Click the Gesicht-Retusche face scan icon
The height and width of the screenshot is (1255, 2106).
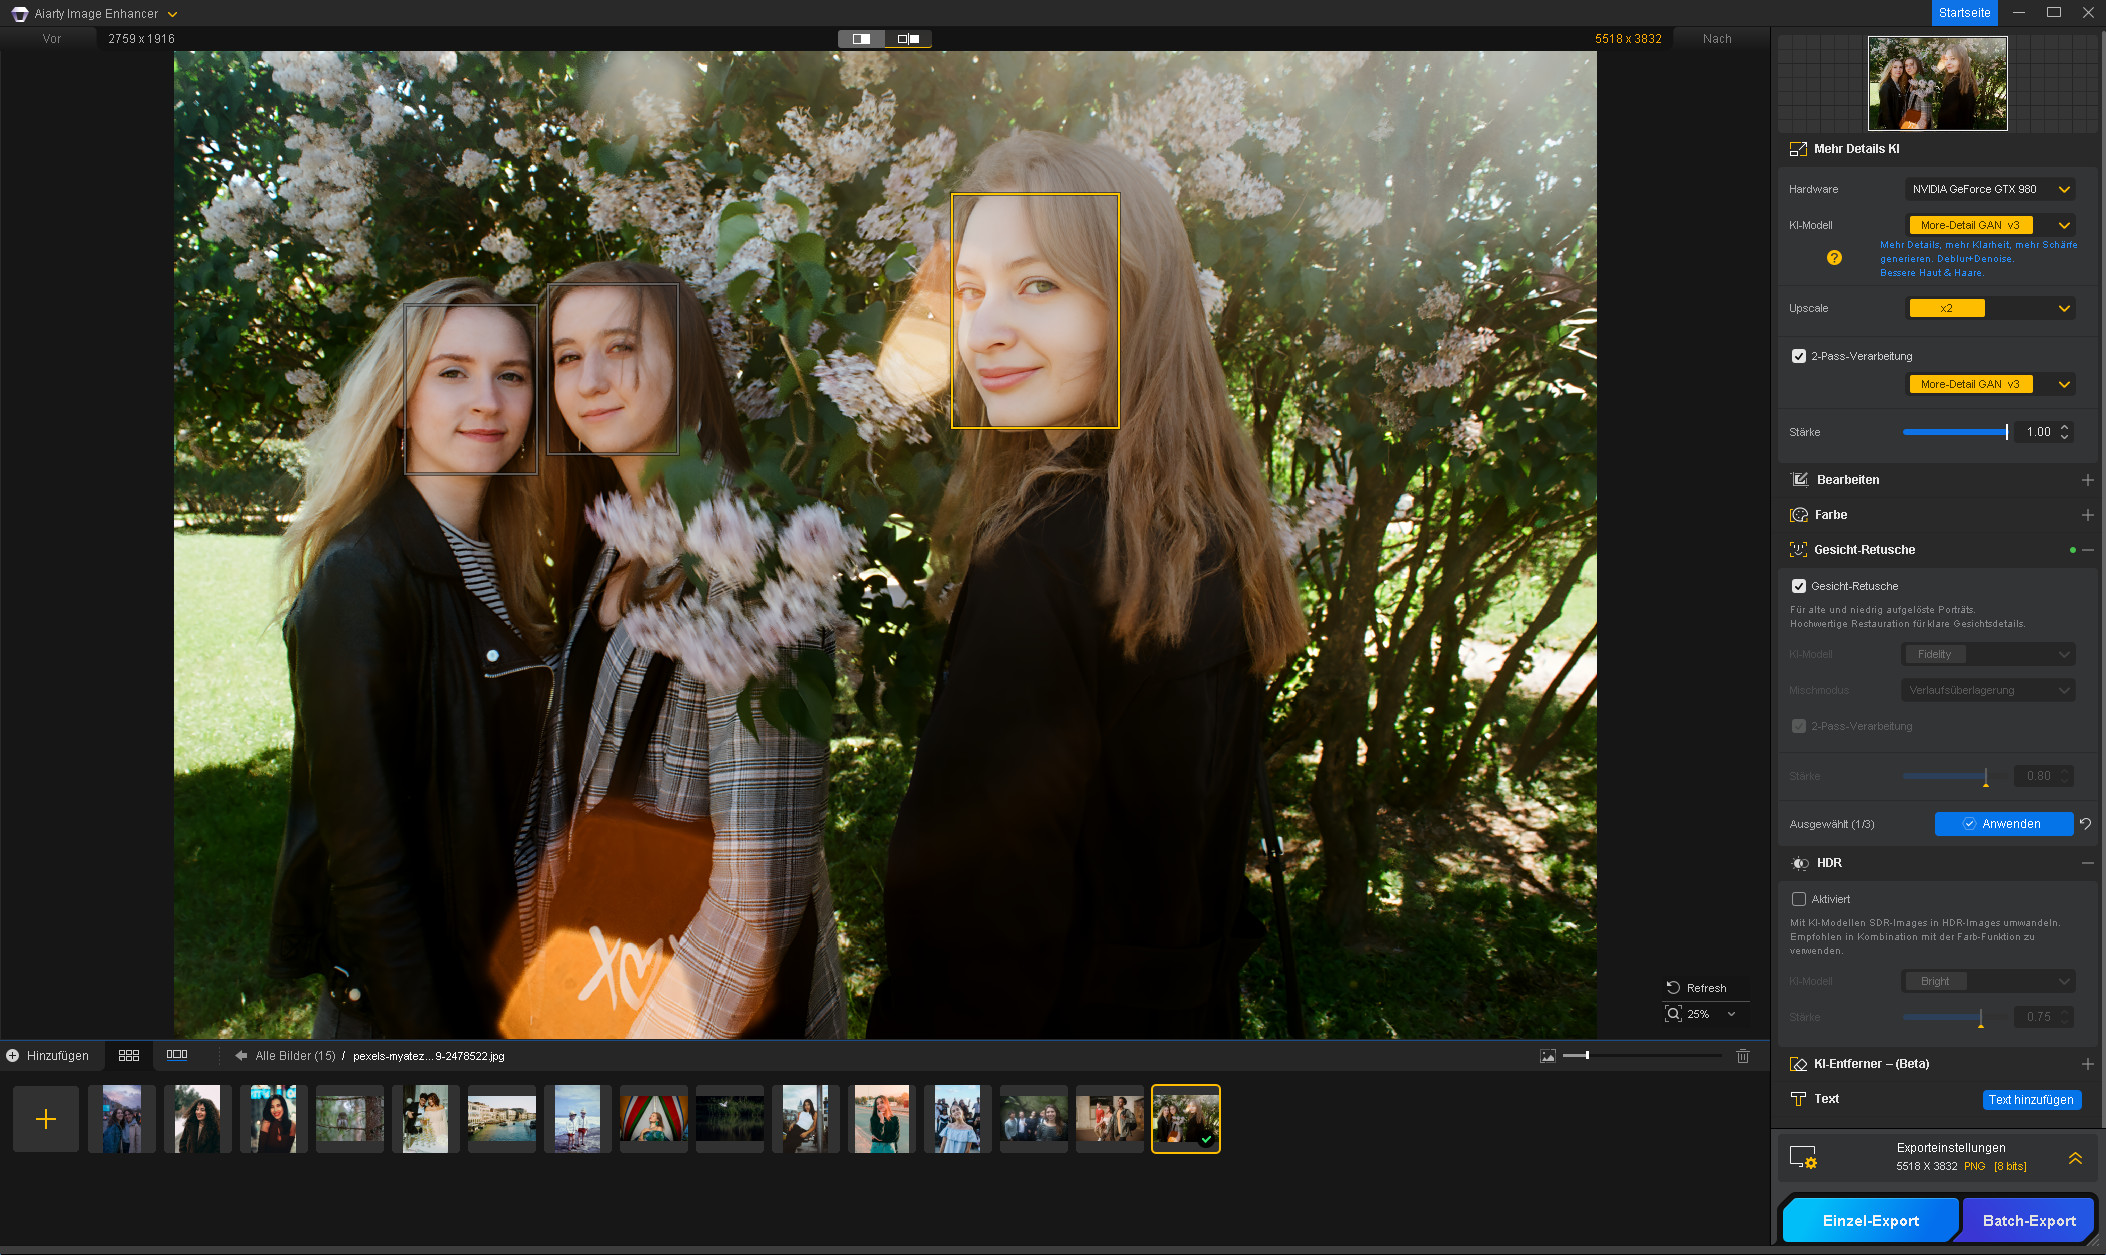(x=1798, y=549)
